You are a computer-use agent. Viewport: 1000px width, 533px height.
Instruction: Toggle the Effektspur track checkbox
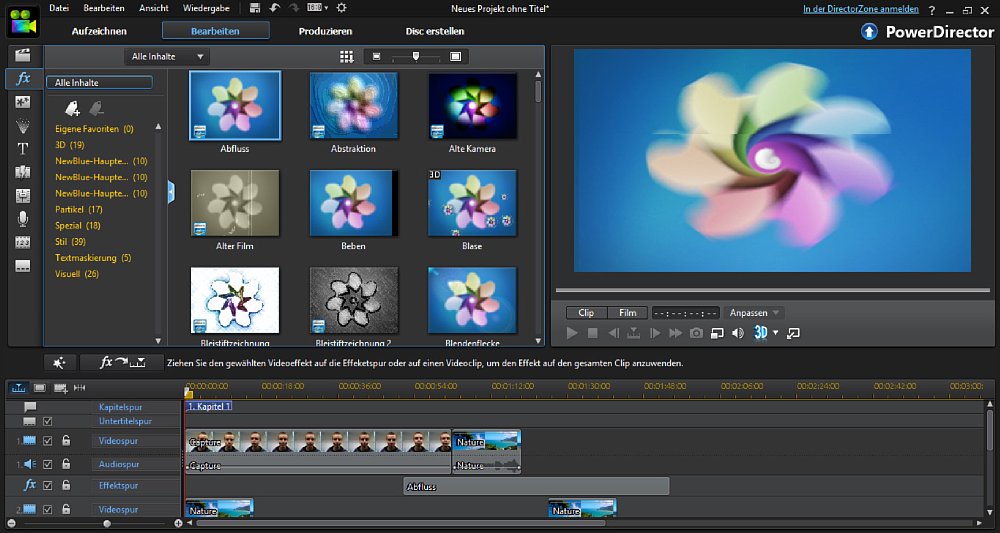47,485
